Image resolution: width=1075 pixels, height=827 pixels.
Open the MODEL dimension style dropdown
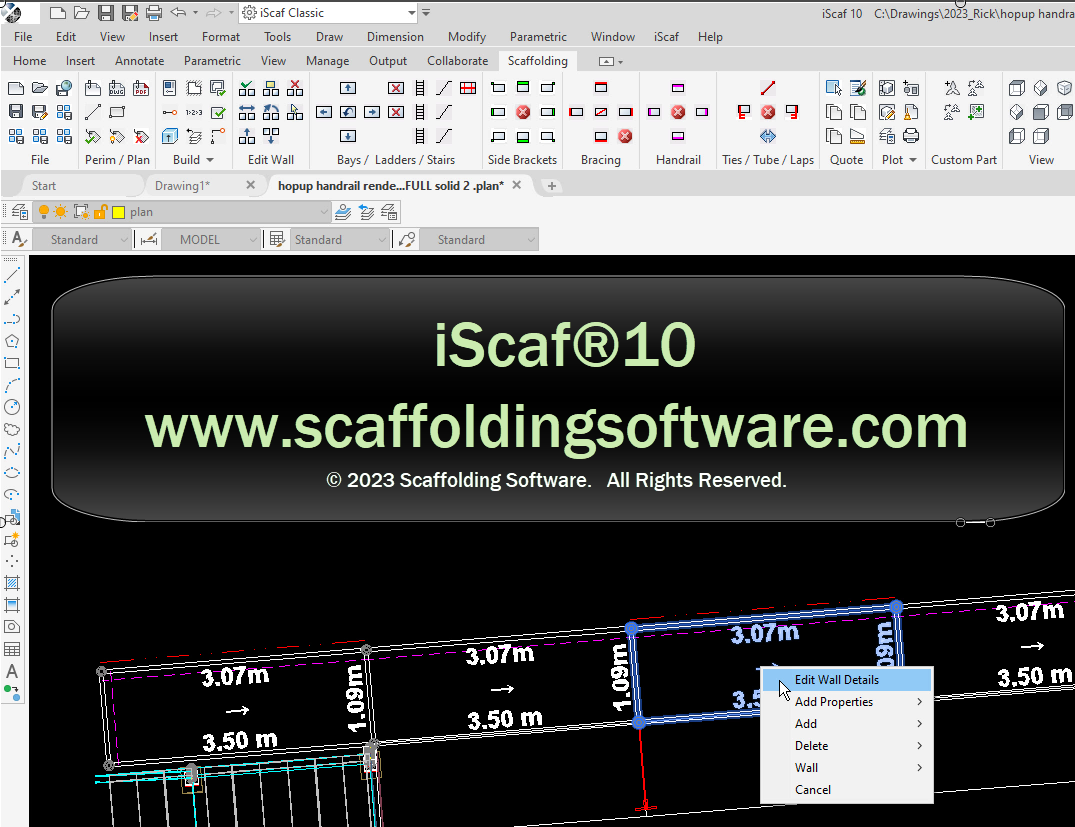click(253, 239)
